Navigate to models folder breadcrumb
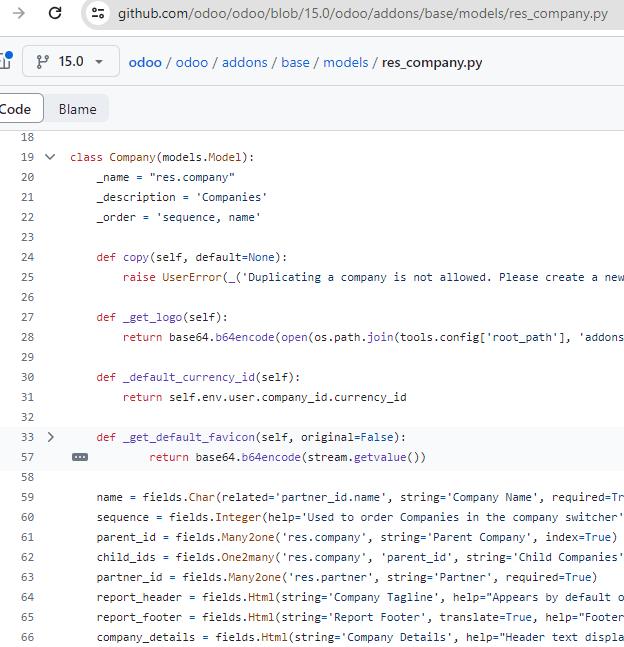Viewport: 624px width, 647px height. tap(345, 62)
